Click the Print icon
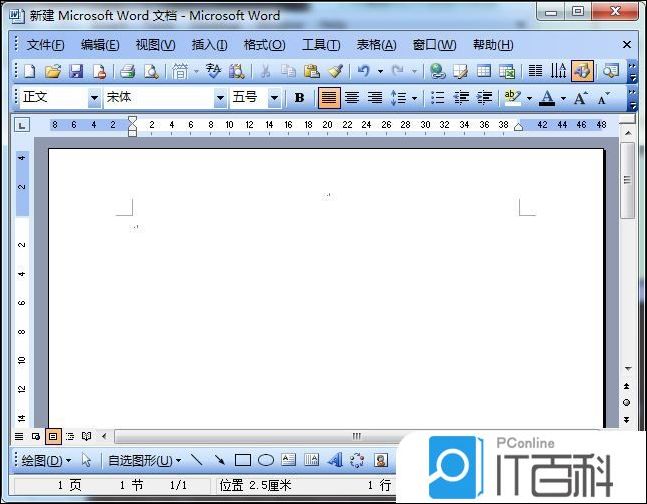Viewport: 647px width, 504px height. 128,71
